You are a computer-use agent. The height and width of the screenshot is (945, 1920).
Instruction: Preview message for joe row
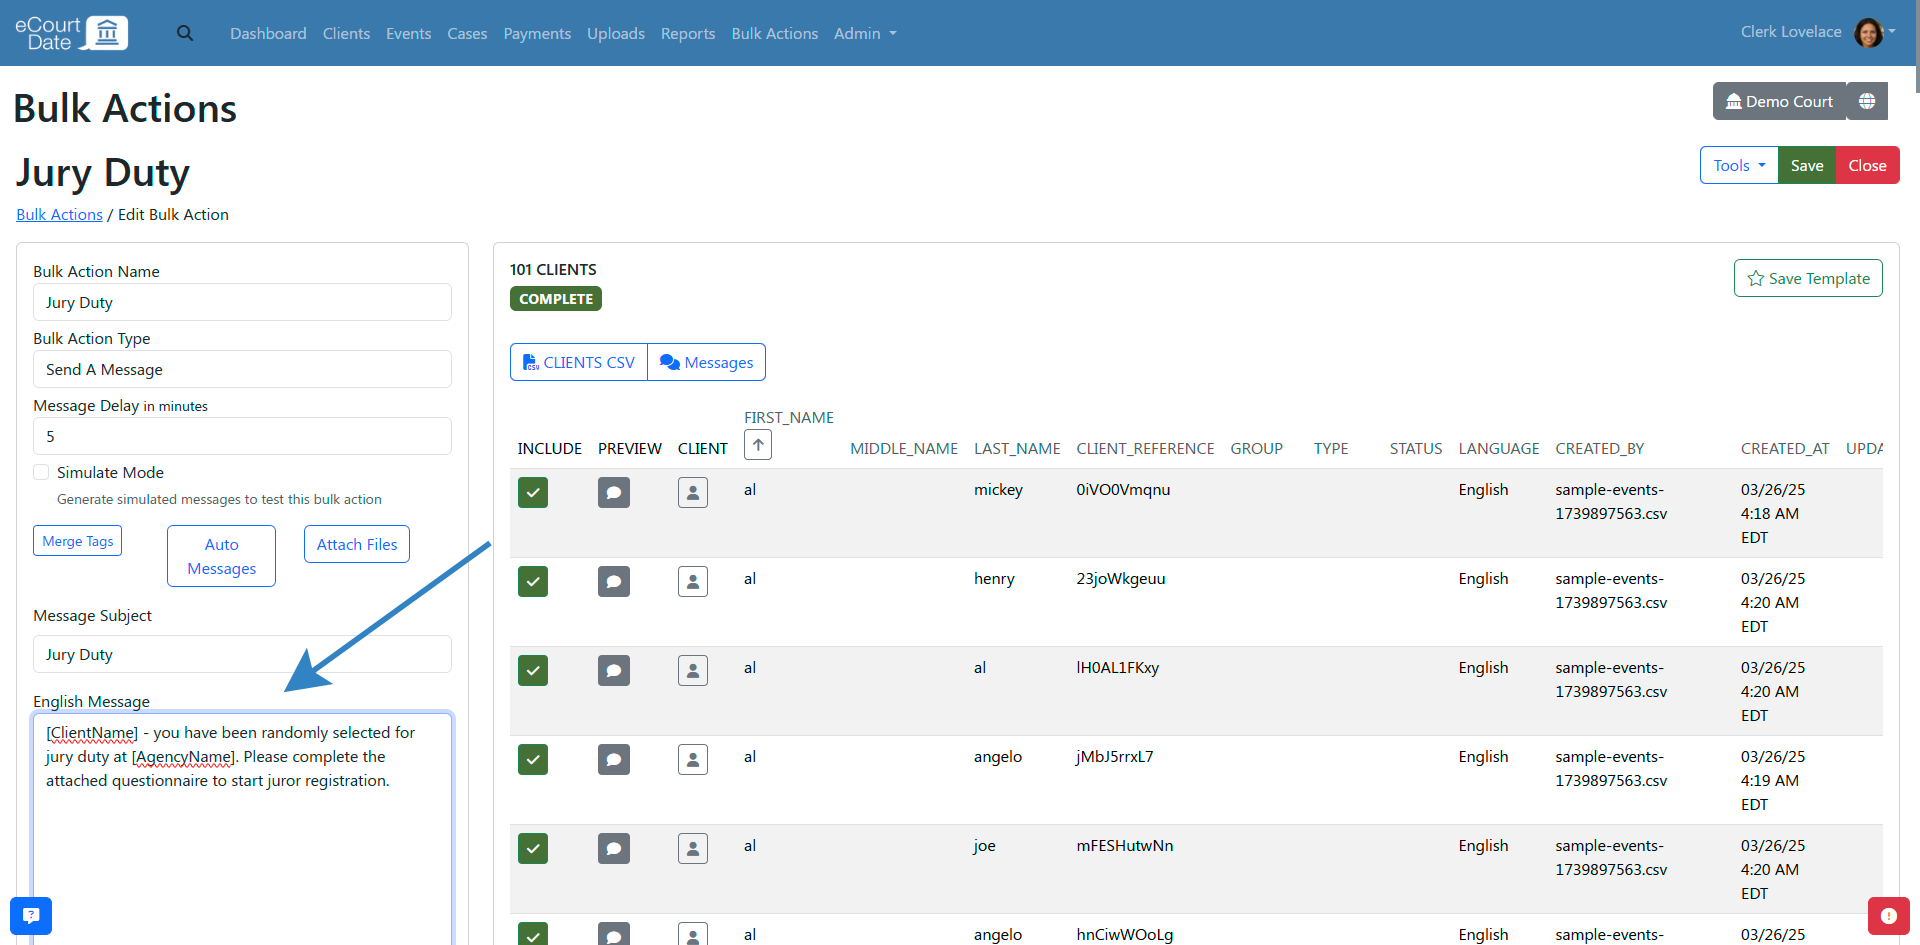coord(614,848)
